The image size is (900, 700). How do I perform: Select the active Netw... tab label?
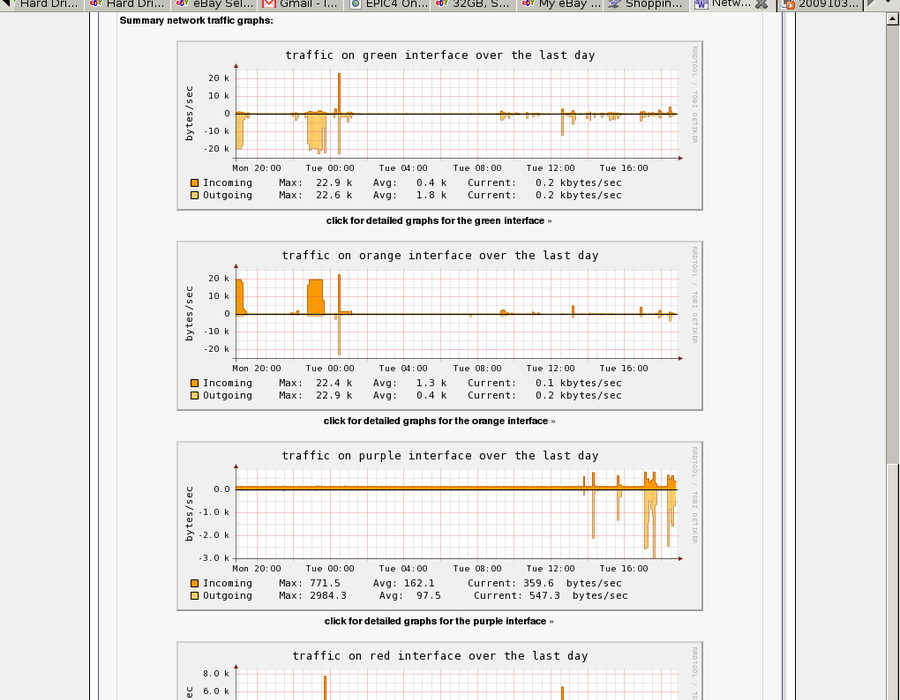click(731, 3)
